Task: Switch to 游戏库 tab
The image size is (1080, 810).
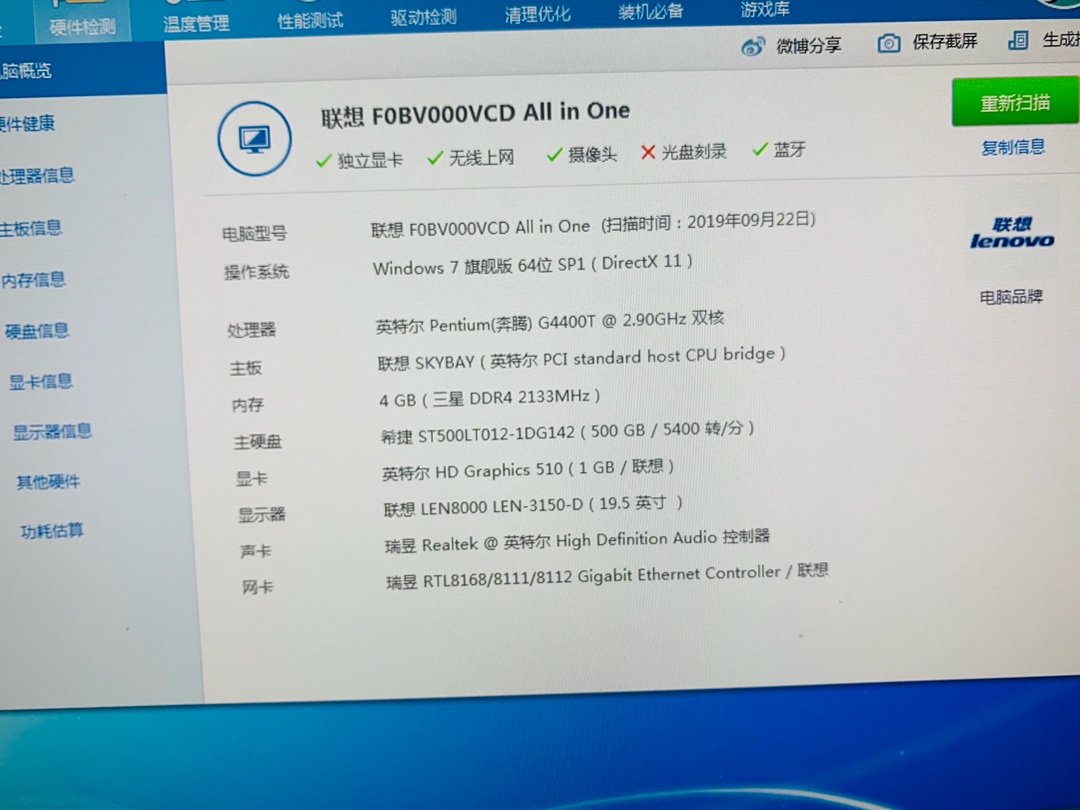Action: pos(765,9)
